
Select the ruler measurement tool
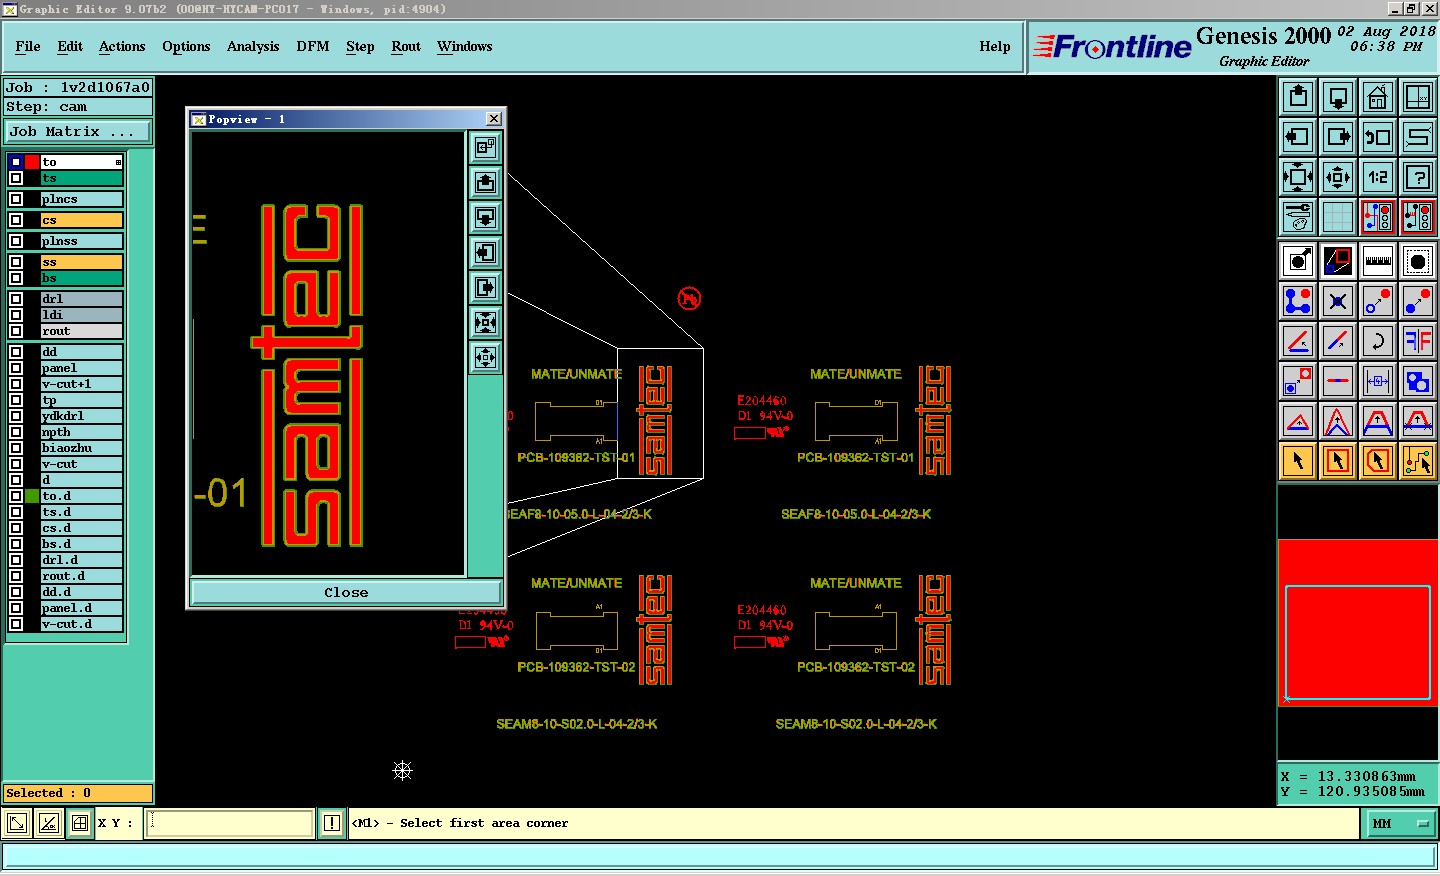1378,261
